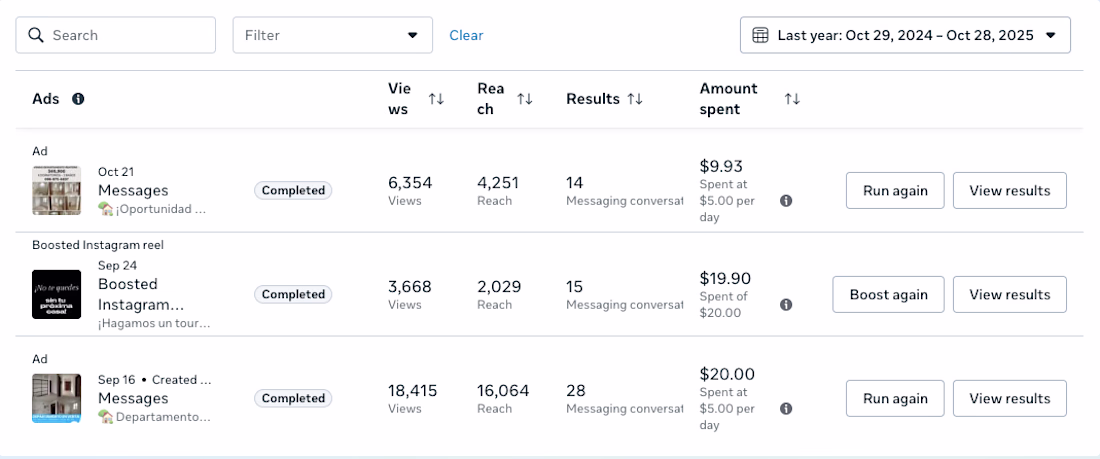Run again the Sep 16 Messages ad
The width and height of the screenshot is (1100, 459).
895,398
